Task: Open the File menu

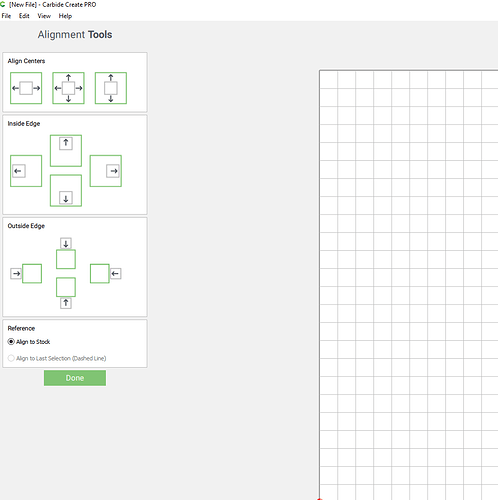Action: 6,16
